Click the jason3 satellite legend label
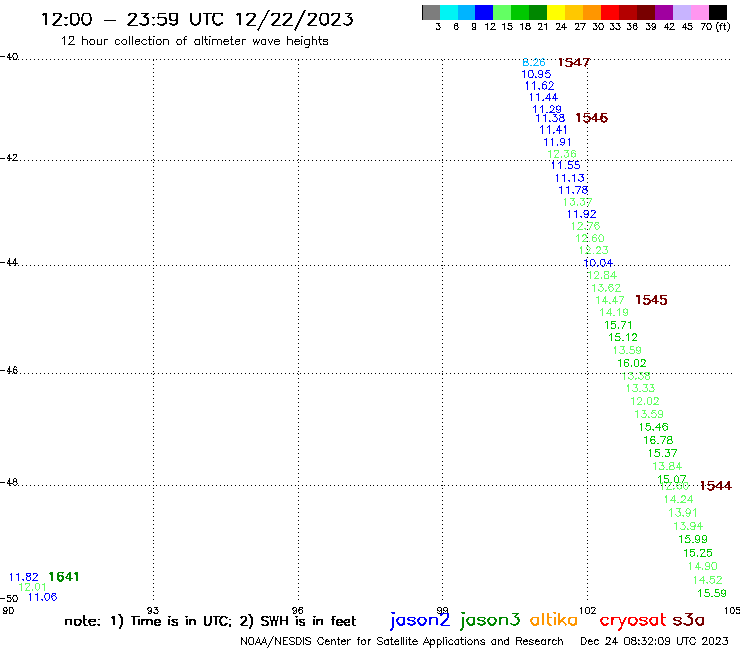Image resolution: width=740 pixels, height=650 pixels. click(490, 620)
